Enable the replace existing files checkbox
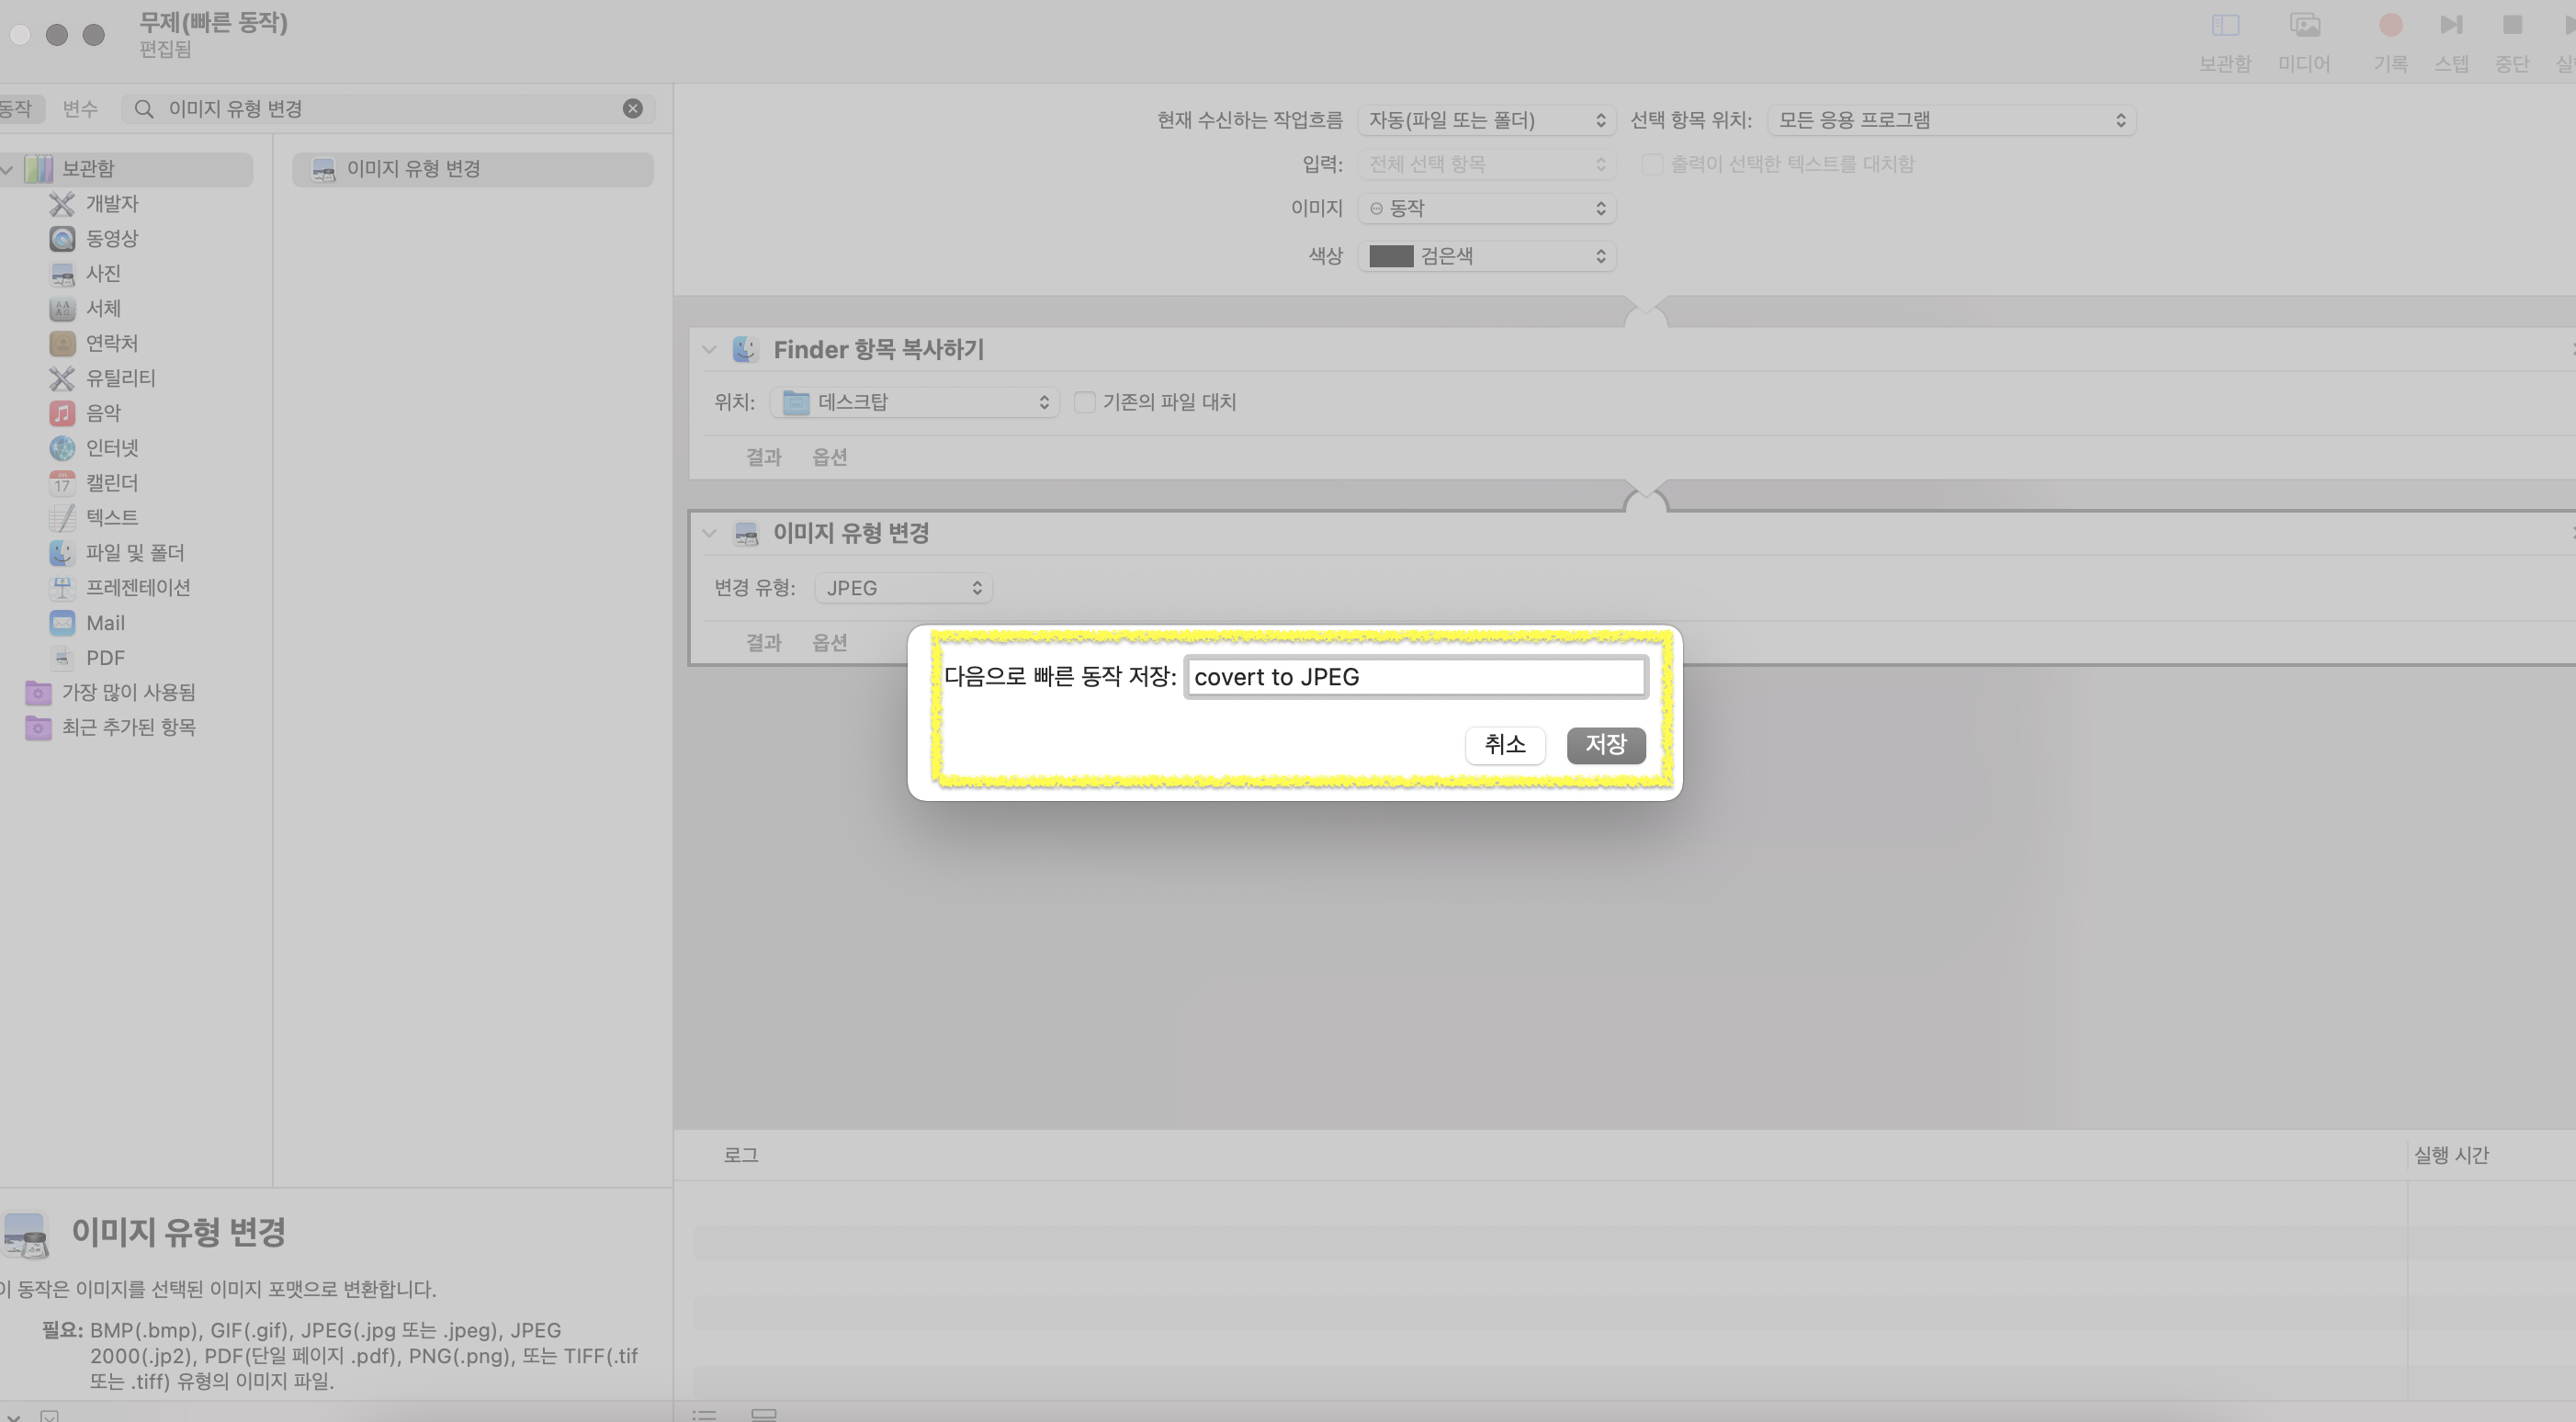The height and width of the screenshot is (1422, 2576). tap(1084, 402)
